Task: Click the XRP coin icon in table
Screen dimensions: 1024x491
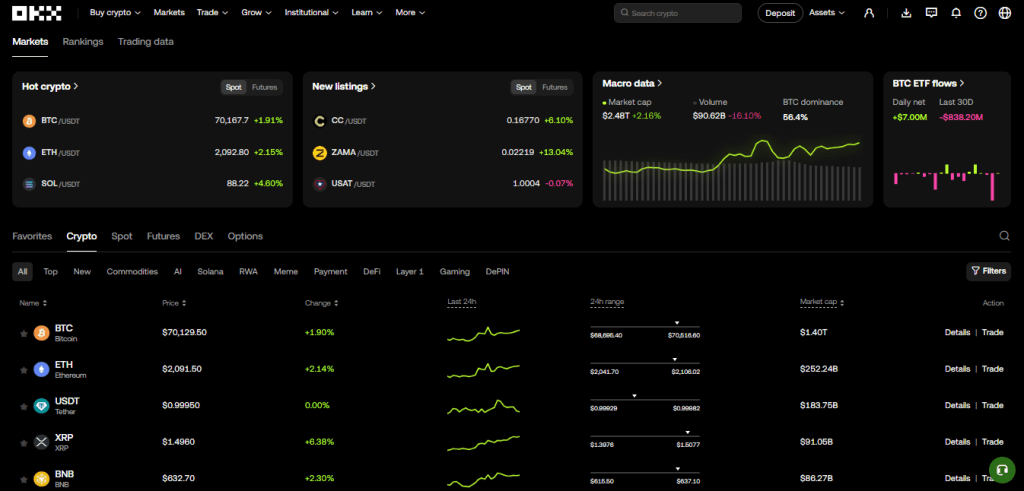Action: [x=42, y=442]
